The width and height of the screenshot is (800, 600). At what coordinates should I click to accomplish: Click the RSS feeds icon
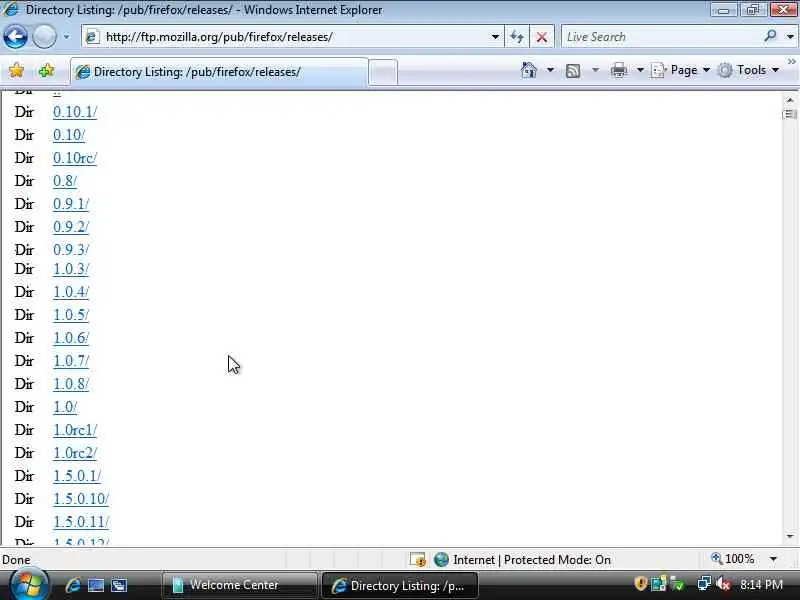(573, 70)
